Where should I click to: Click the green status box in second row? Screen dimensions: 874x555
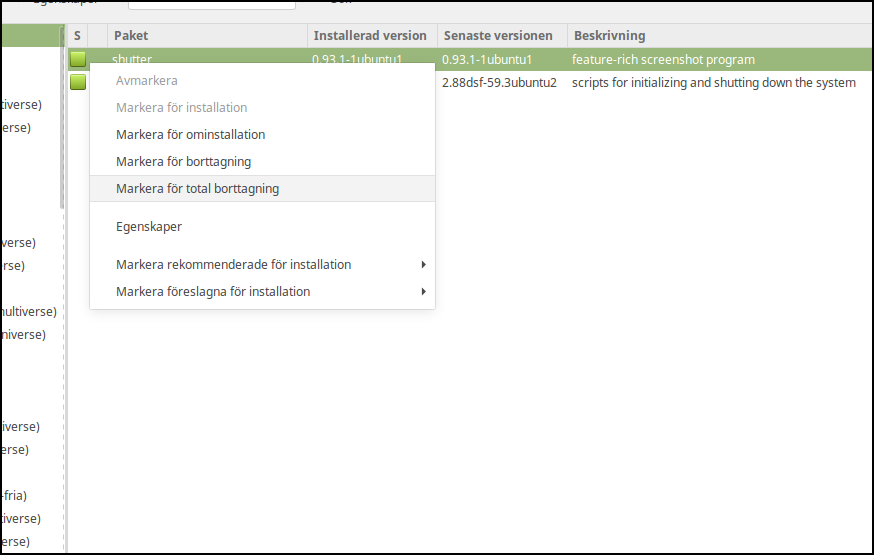point(77,82)
